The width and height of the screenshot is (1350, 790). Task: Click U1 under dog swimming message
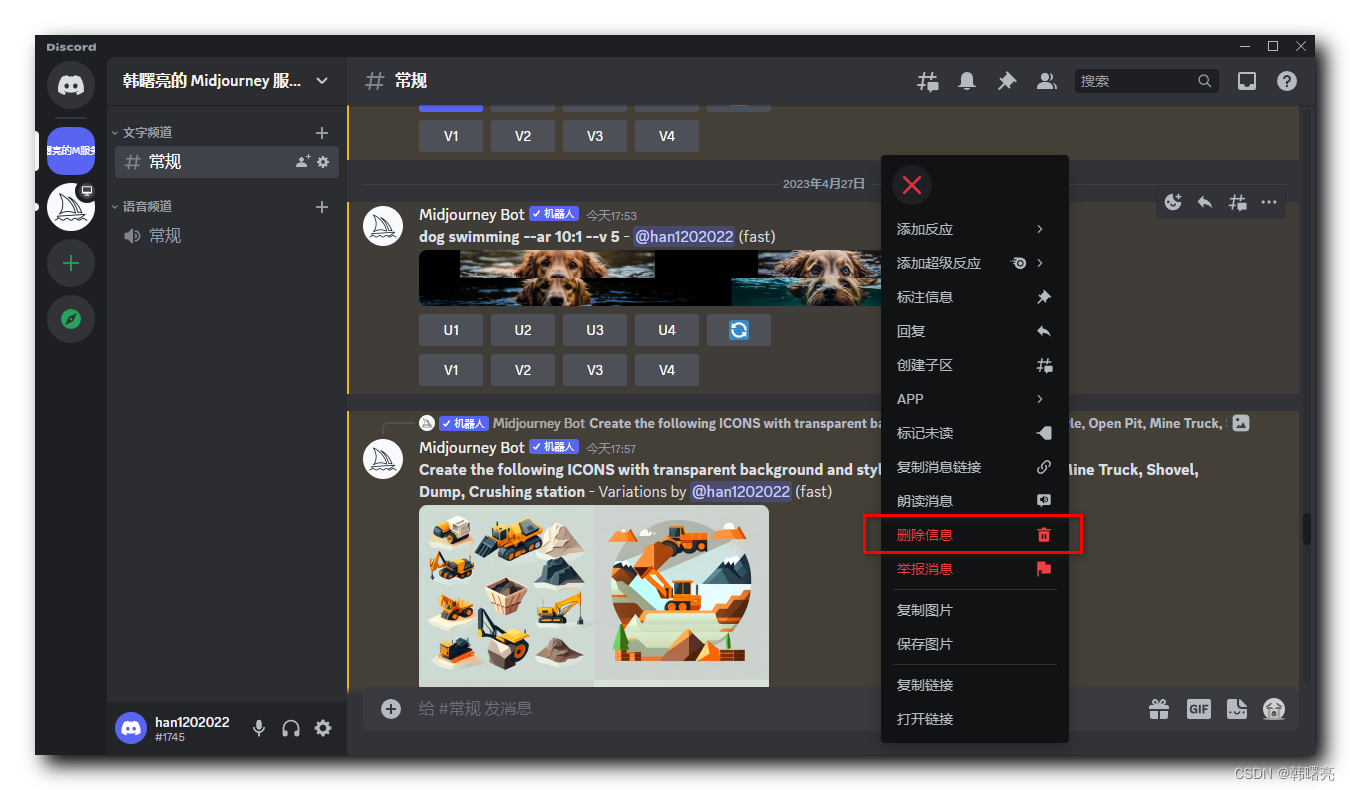click(451, 330)
